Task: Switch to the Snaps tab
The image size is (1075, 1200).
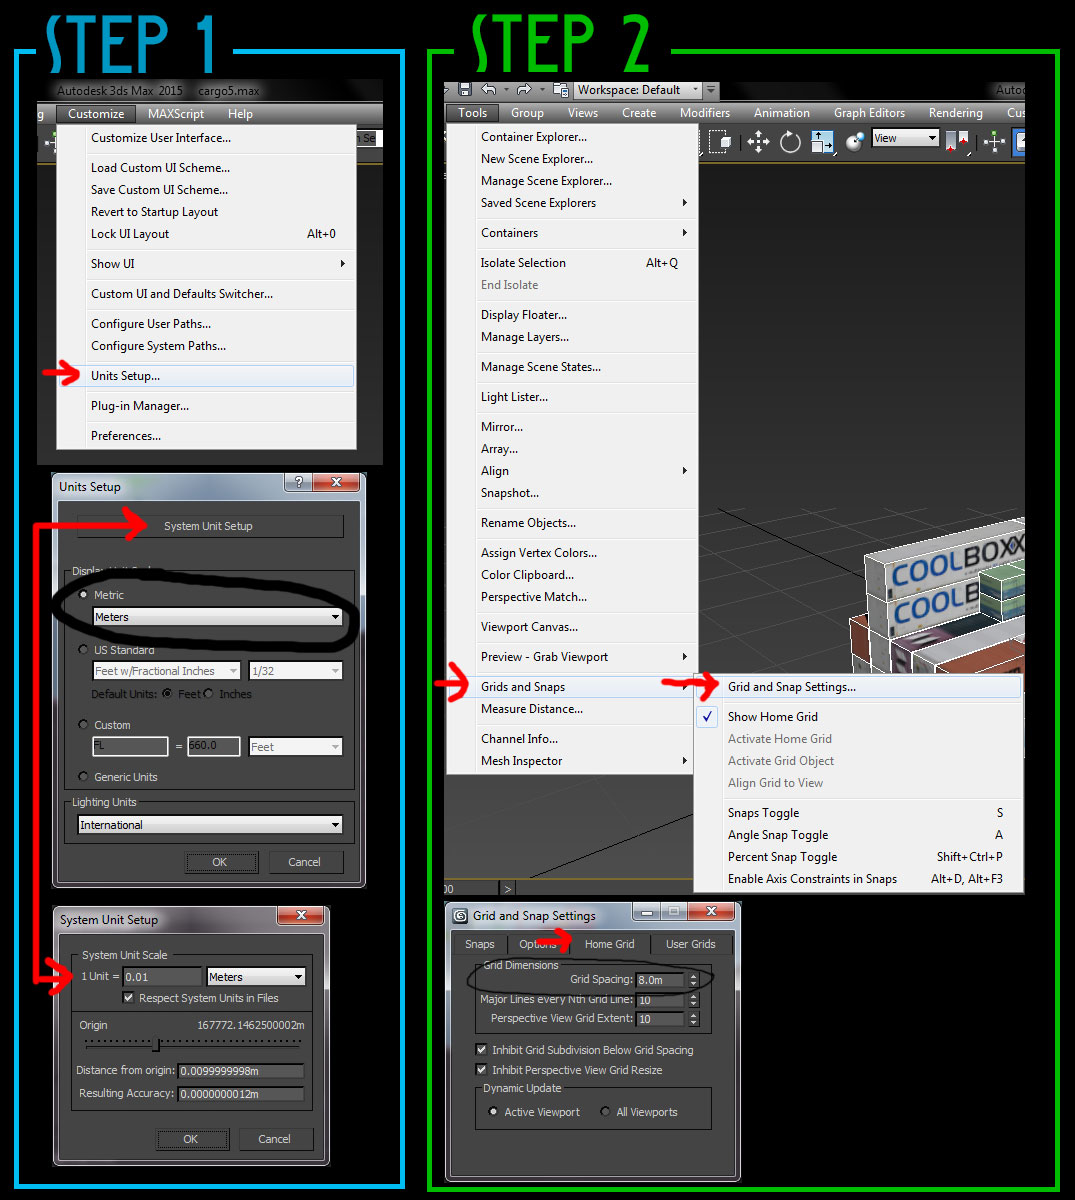Action: 480,944
